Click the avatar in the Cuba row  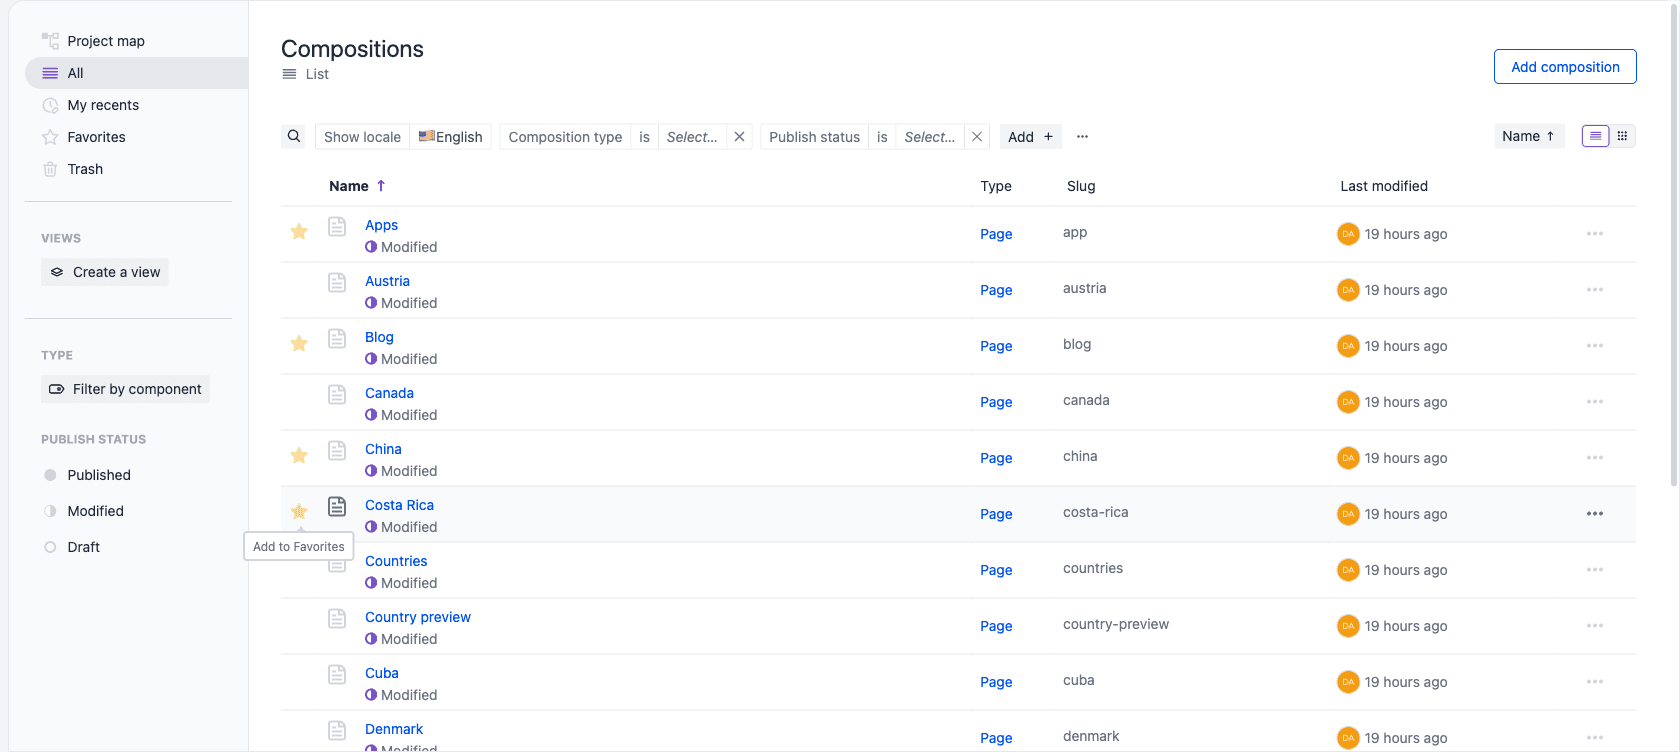point(1348,682)
